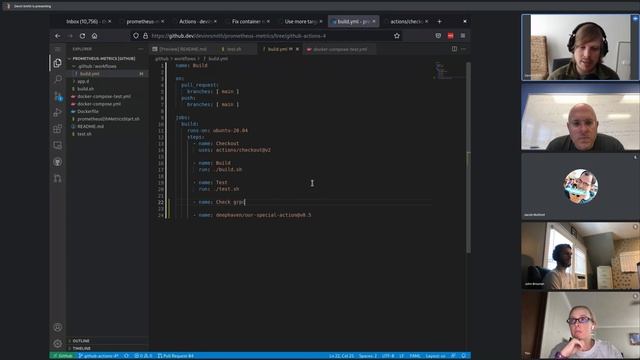640x360 pixels.
Task: Open the browser shield extension icon
Action: [438, 36]
